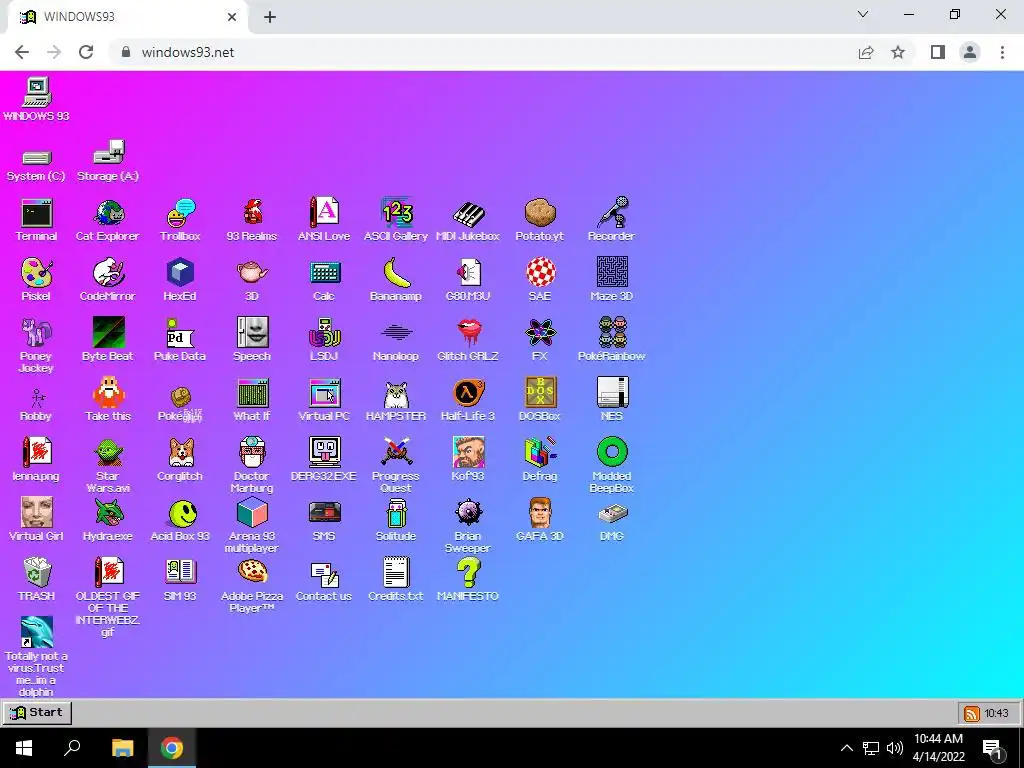Launch Hydra.exe dragon icon
Viewport: 1024px width, 768px height.
point(108,513)
